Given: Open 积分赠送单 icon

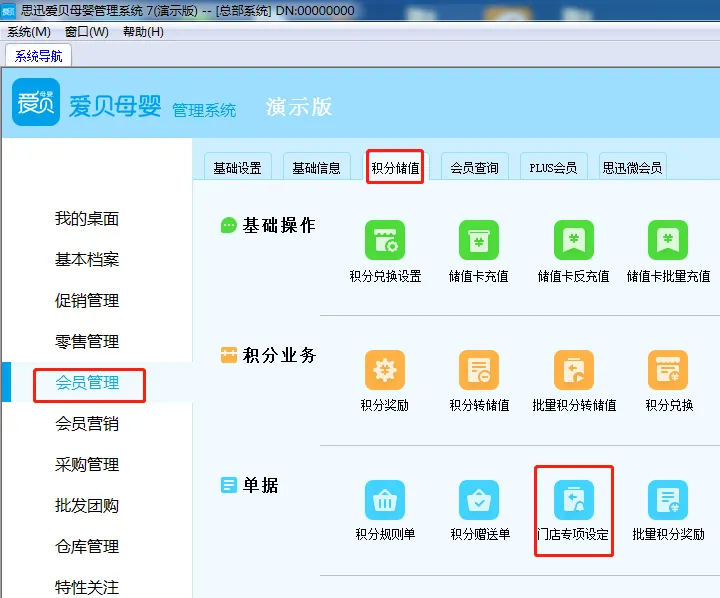Looking at the screenshot, I should (x=478, y=500).
